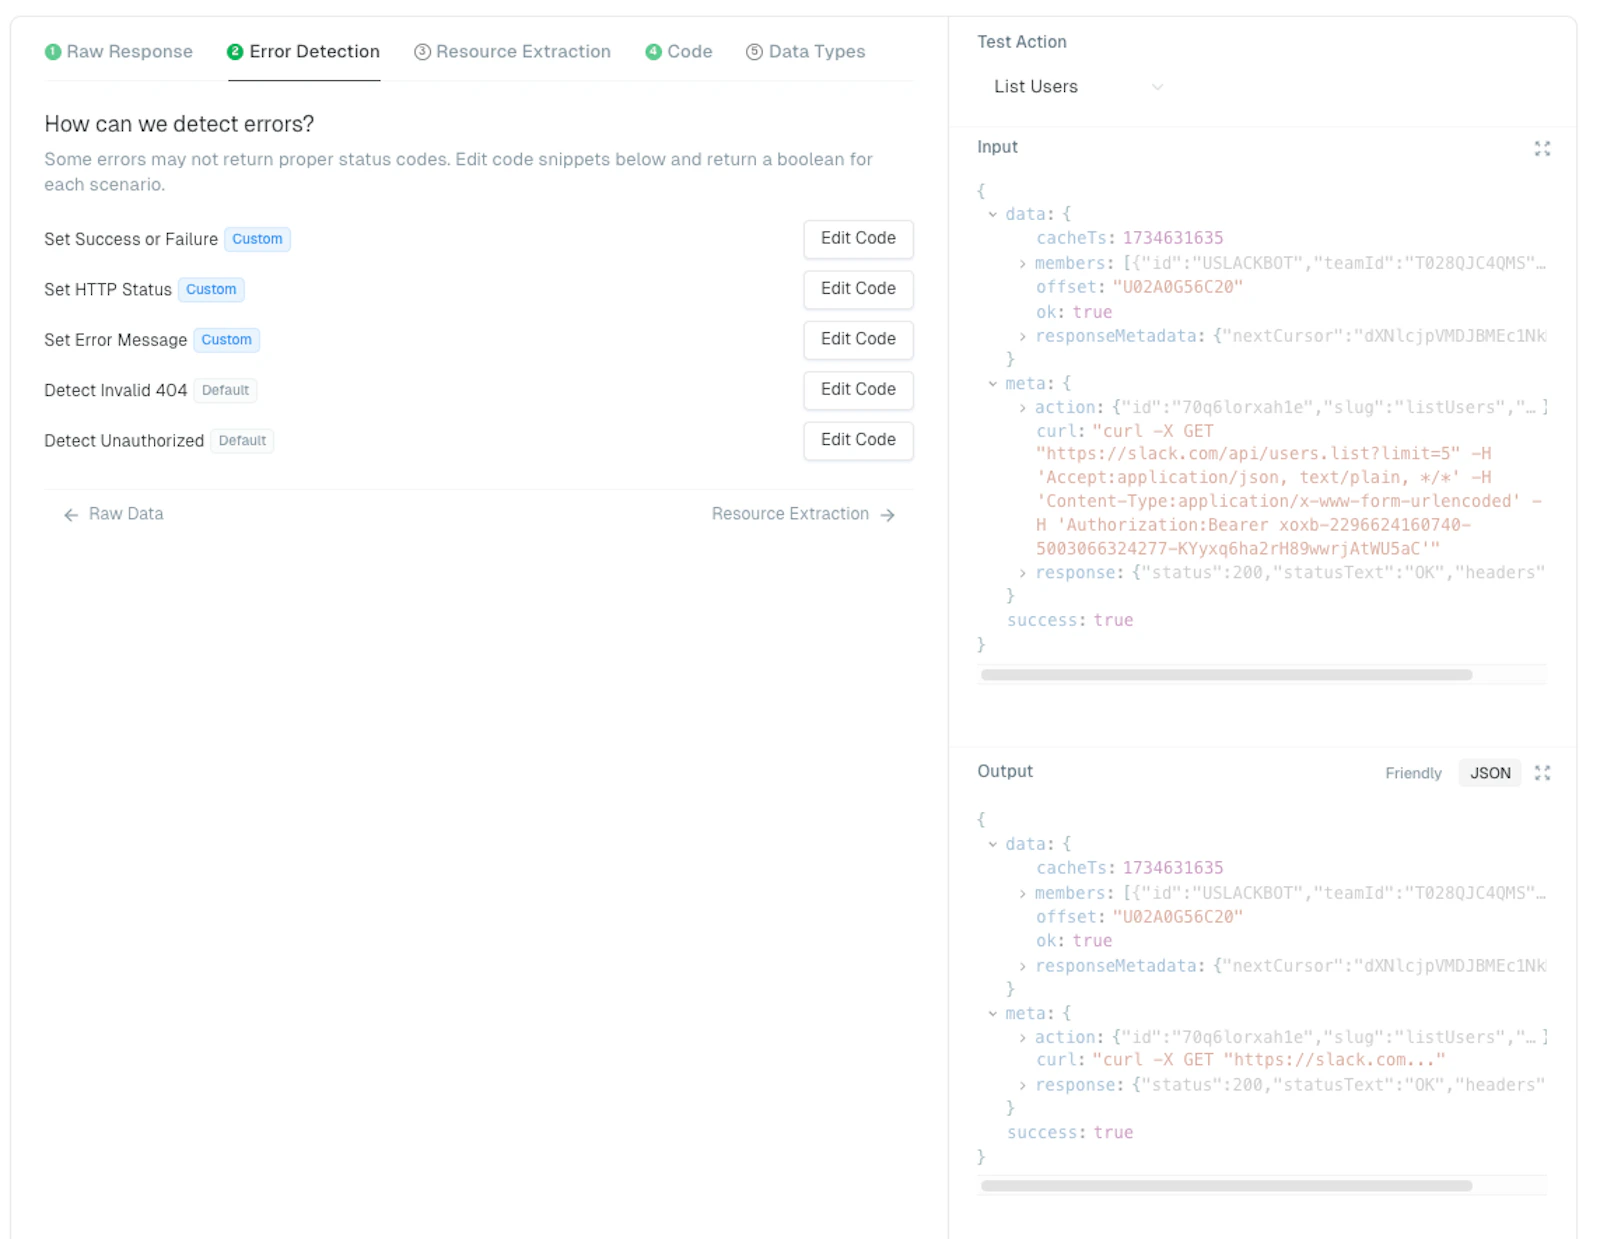The width and height of the screenshot is (1600, 1239).
Task: Expand the Output panel to fullscreen
Action: click(x=1542, y=773)
